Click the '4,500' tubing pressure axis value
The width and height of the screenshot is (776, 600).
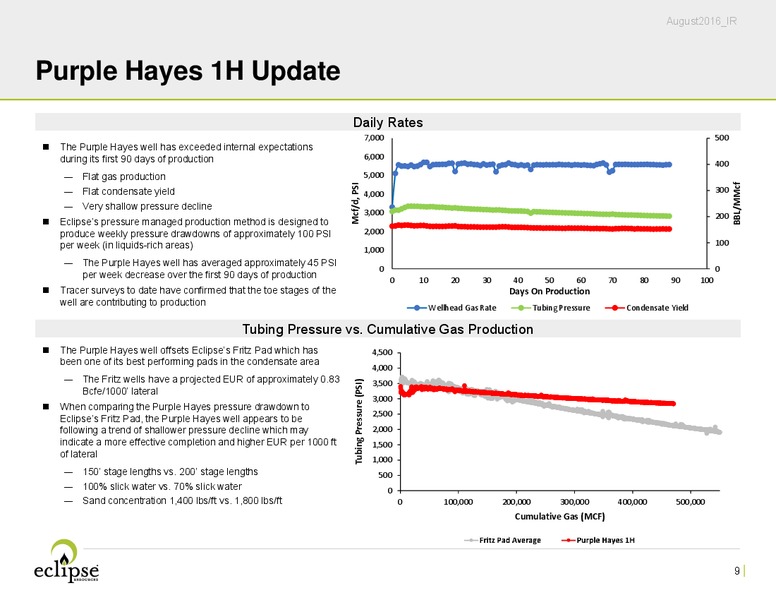pyautogui.click(x=382, y=352)
